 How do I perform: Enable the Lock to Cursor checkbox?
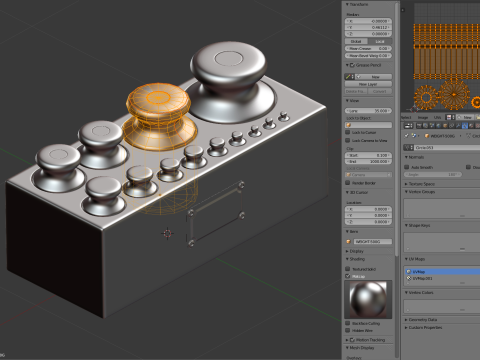tap(348, 132)
